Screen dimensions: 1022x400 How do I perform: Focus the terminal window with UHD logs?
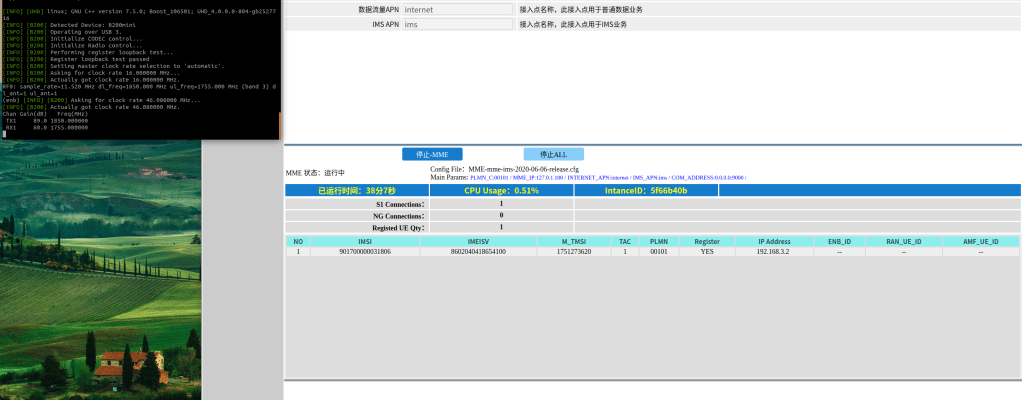tap(140, 70)
